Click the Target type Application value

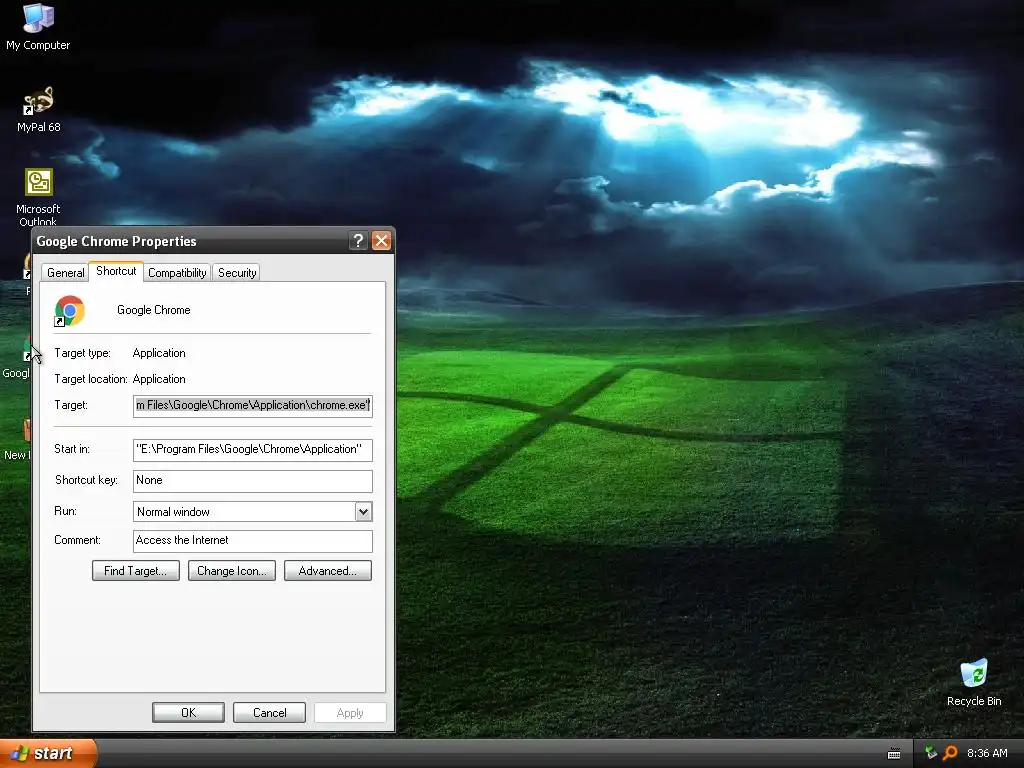click(159, 353)
